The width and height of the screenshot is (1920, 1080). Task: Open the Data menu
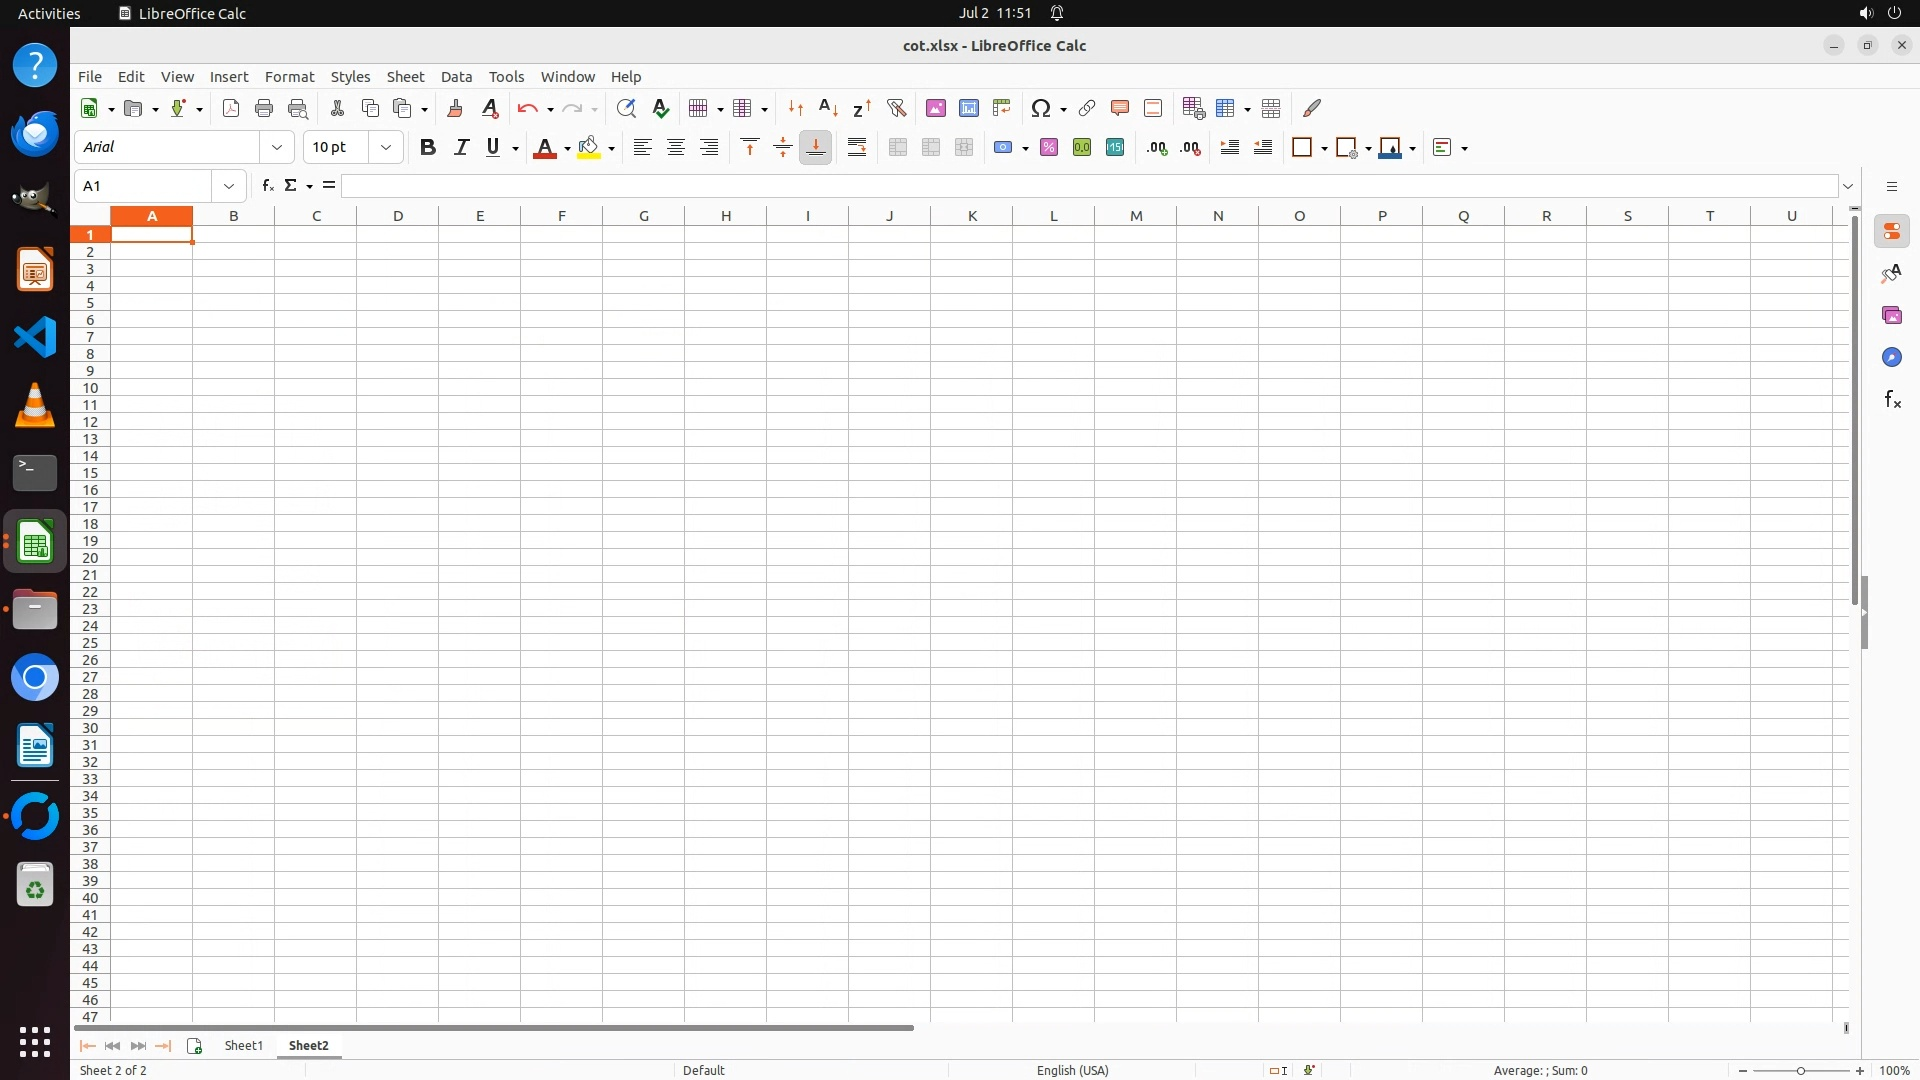[456, 77]
